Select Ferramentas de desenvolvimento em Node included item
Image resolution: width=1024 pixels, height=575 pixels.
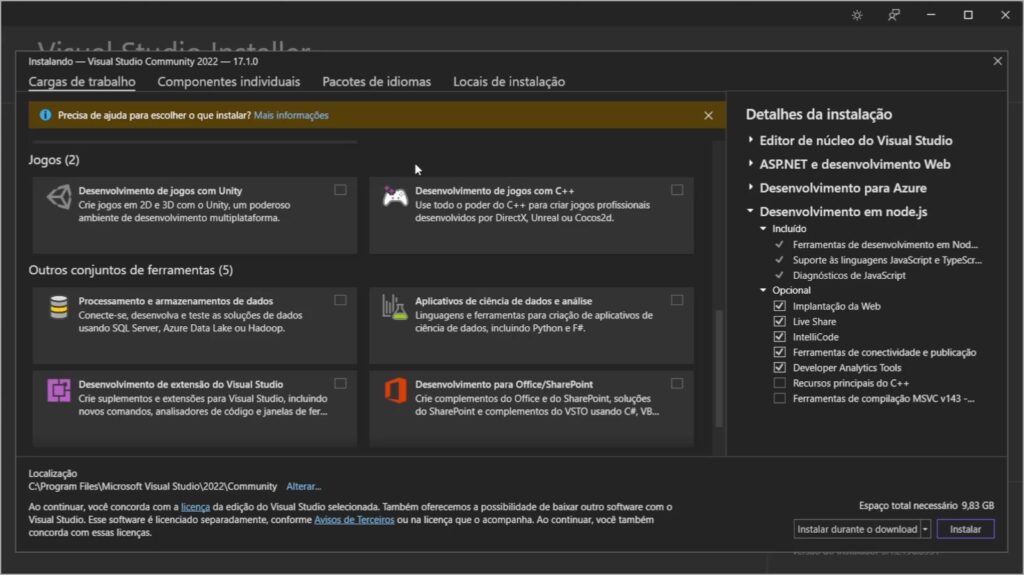pyautogui.click(x=885, y=244)
